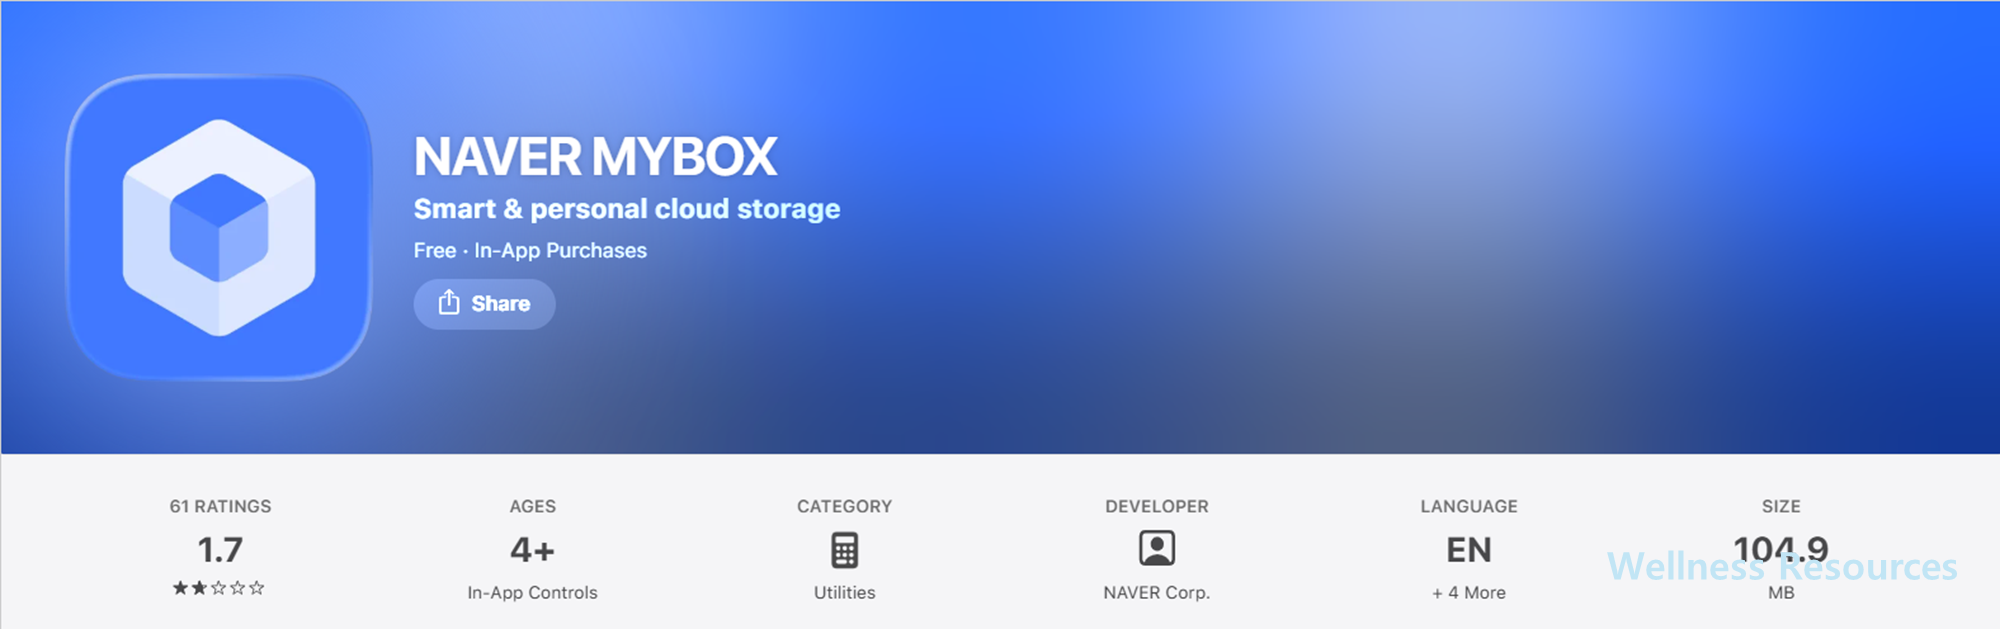Open the 61 Ratings label
Screen dimensions: 2000x629
pyautogui.click(x=220, y=506)
